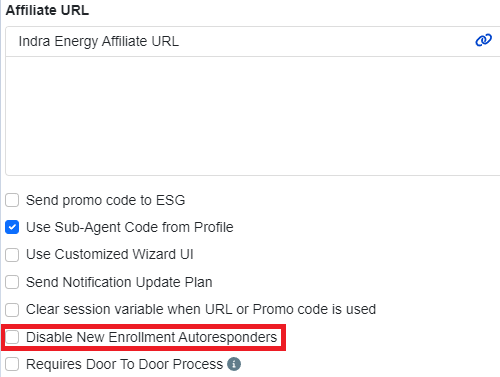Enable the Send promo code to ESG checkbox
Viewport: 500px width, 377px height.
(12, 200)
